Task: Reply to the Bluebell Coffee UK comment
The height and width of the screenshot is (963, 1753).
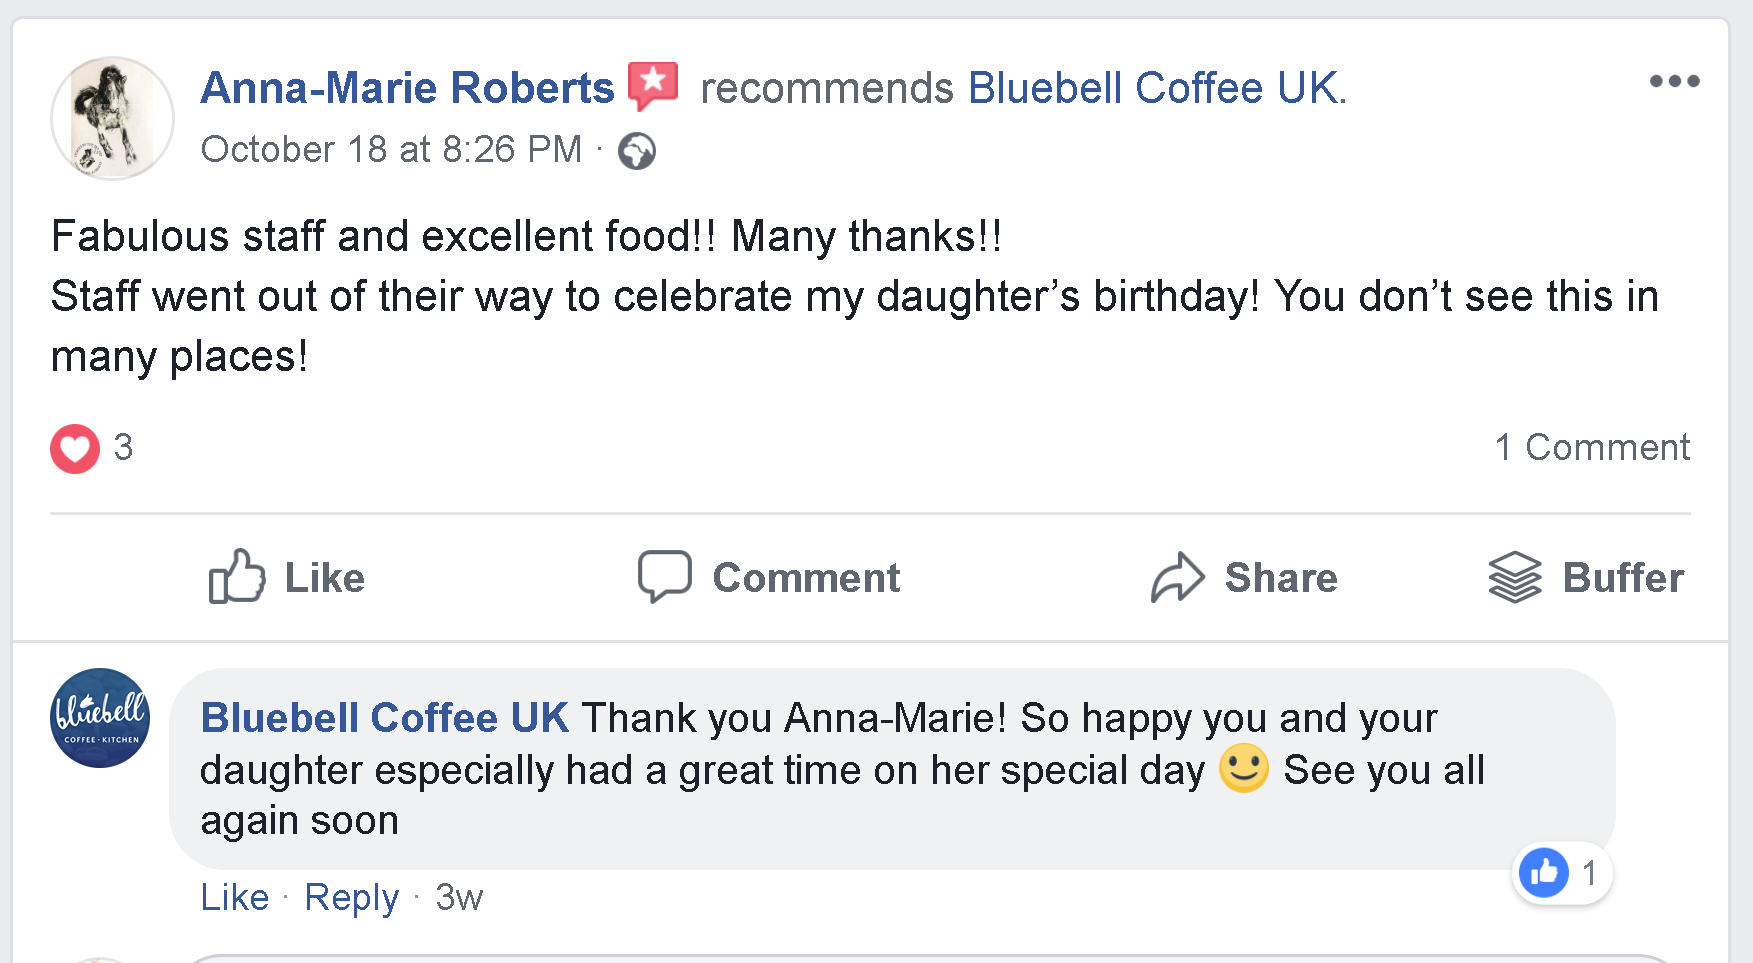Action: (x=352, y=897)
